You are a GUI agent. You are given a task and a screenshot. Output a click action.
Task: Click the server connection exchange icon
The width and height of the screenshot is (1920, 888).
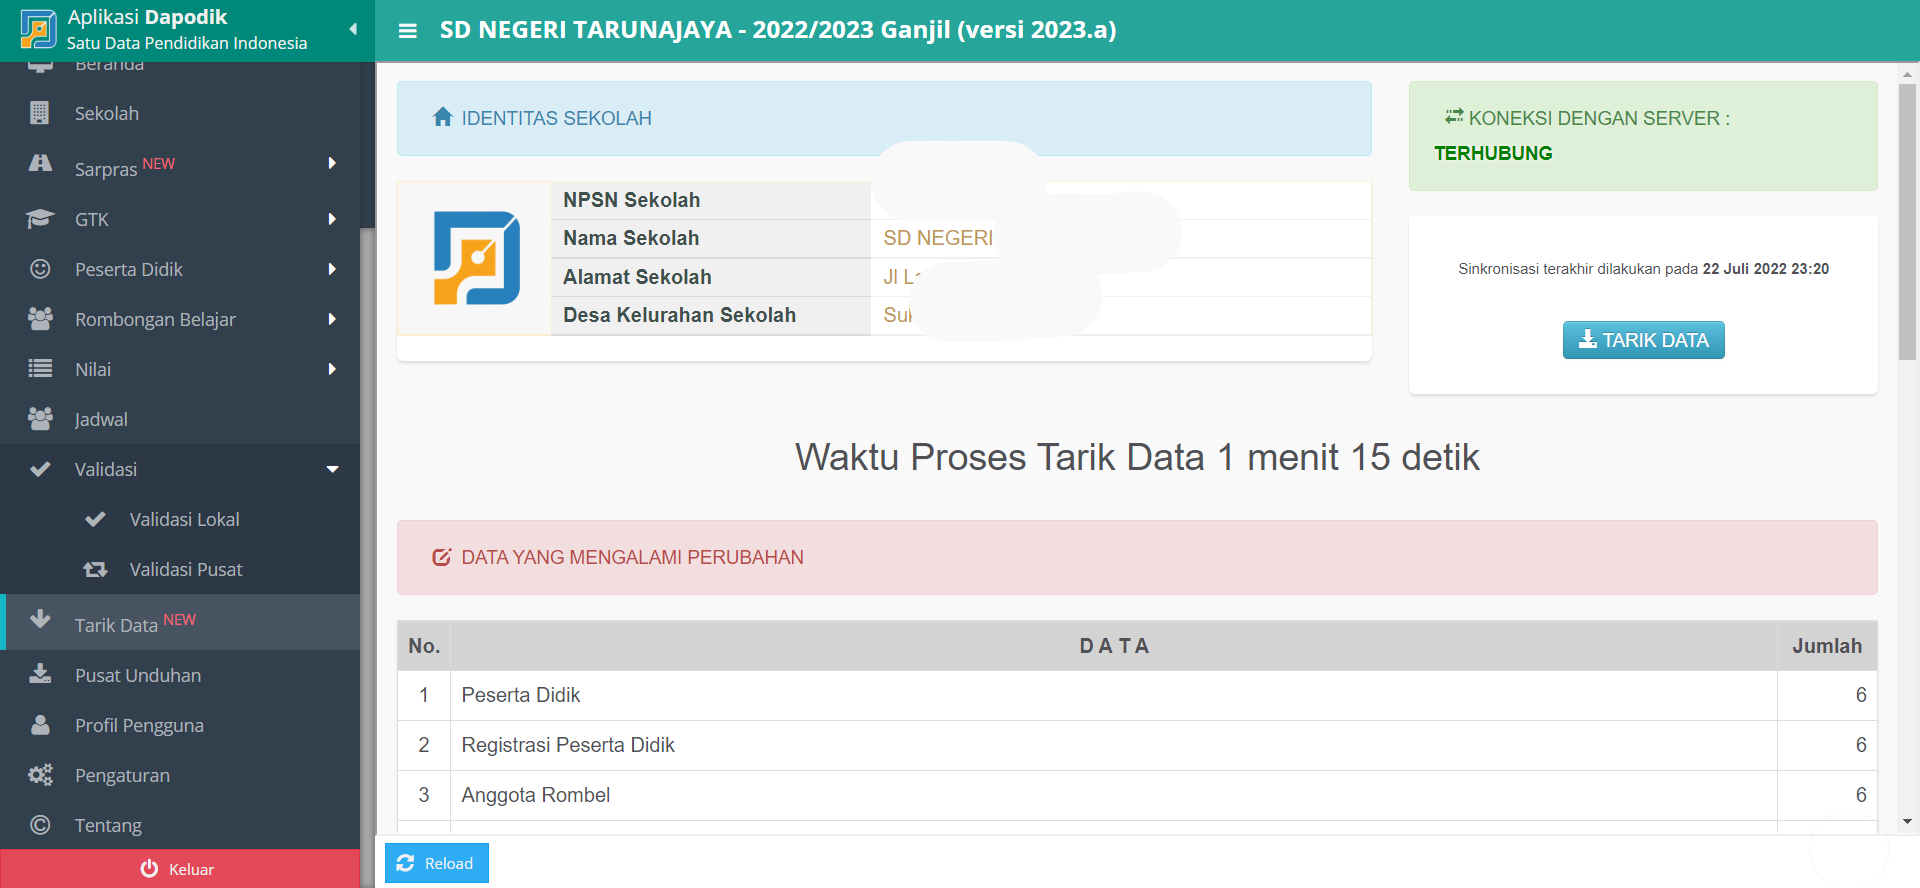click(x=1454, y=117)
